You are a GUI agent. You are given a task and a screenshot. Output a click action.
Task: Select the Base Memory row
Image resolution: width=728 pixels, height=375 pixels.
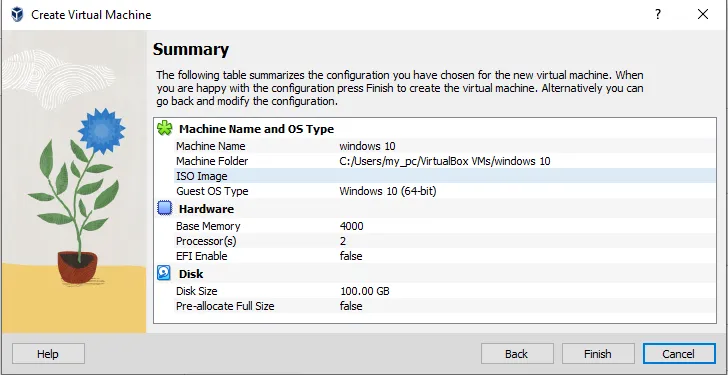coord(445,226)
